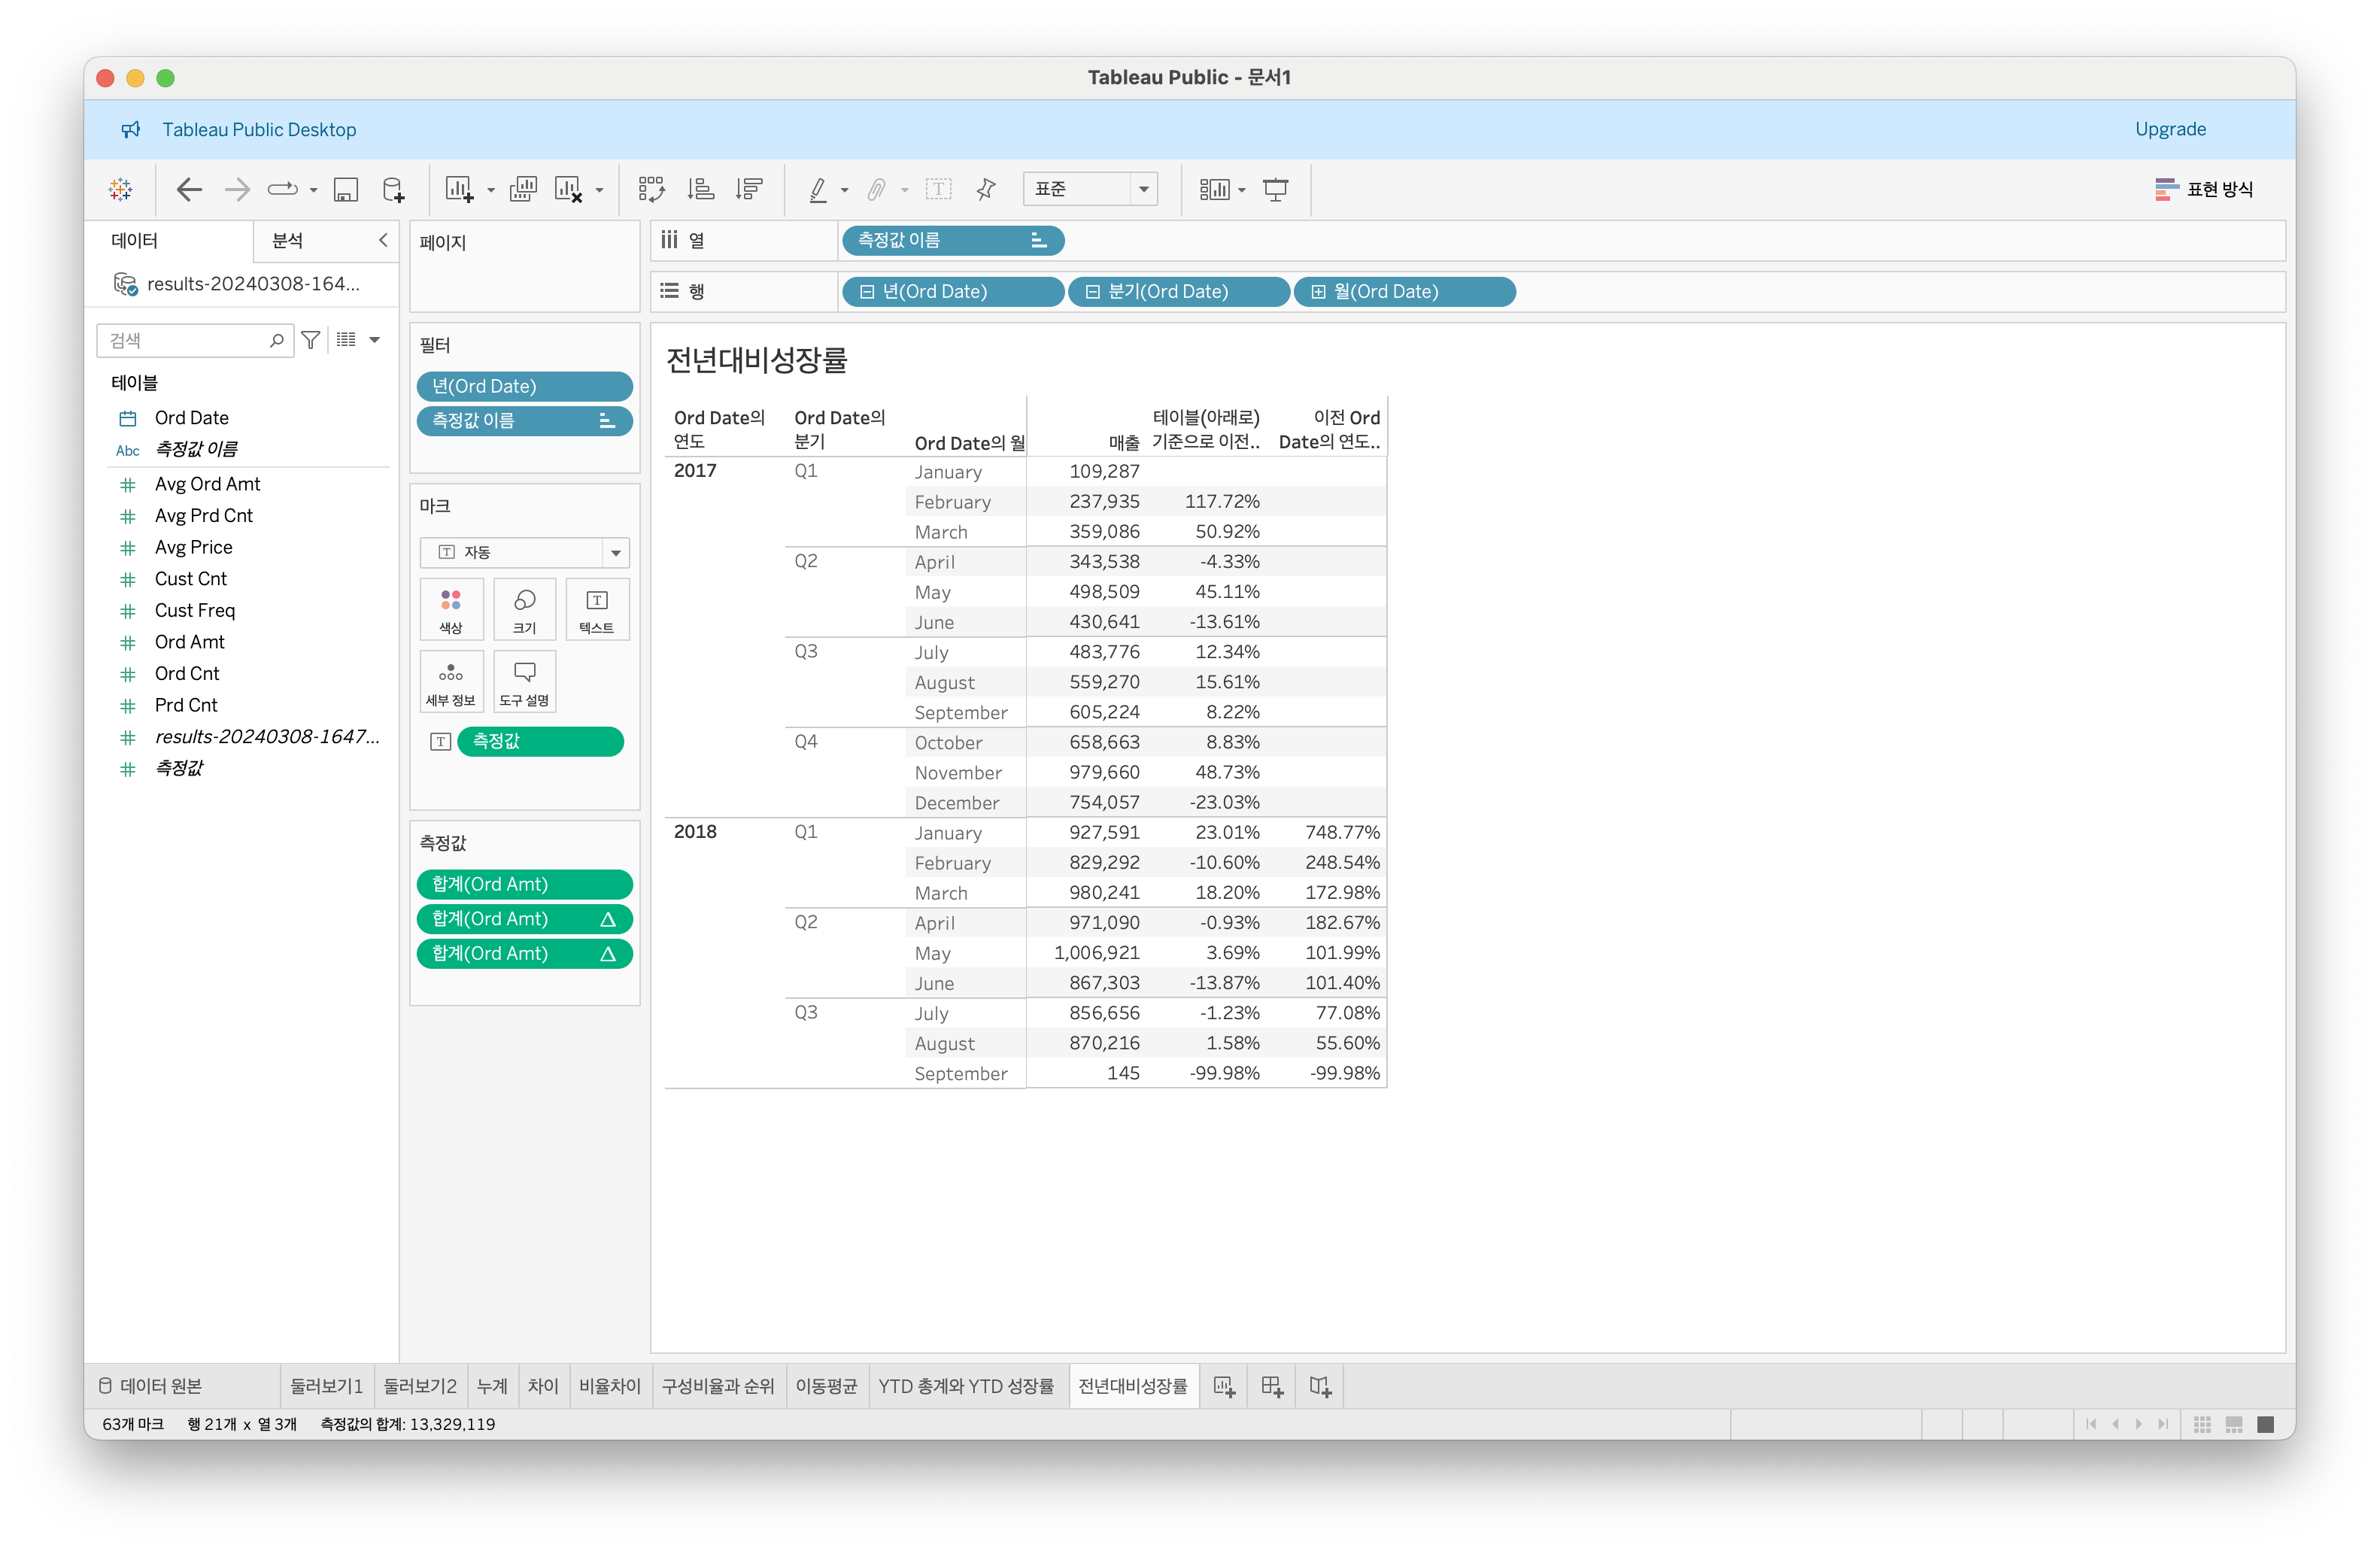Click the undo back arrow icon
2380x1551 pixels.
189,189
